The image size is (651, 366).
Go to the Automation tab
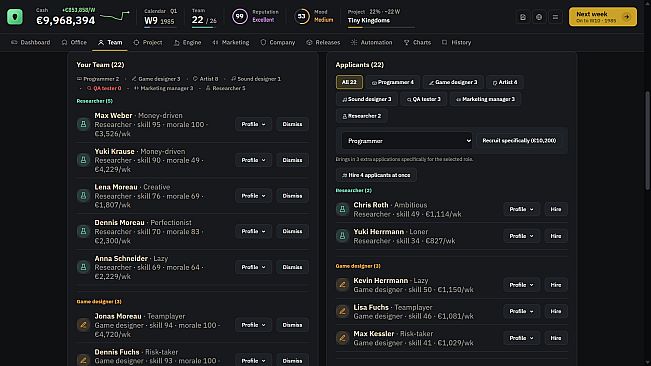tap(372, 42)
